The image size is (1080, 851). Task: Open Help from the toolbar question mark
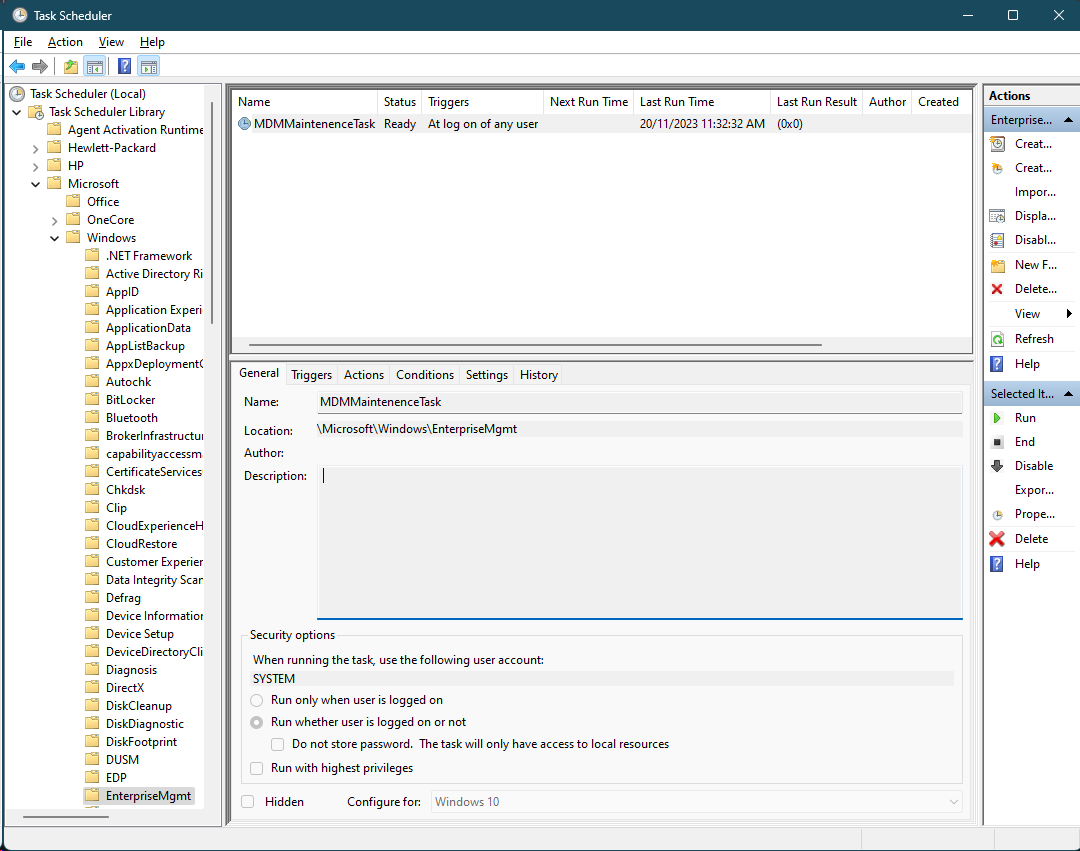click(x=122, y=66)
